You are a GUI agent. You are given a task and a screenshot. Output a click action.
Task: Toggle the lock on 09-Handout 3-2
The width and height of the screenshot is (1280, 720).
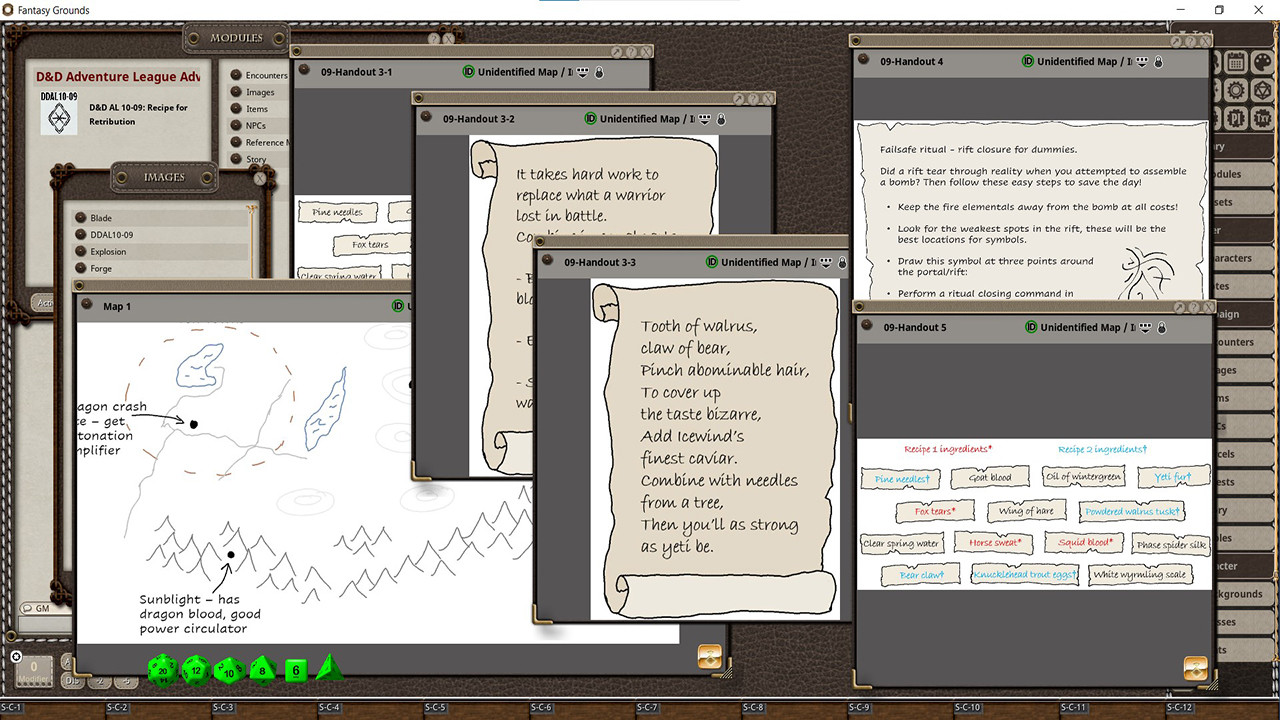tap(721, 119)
